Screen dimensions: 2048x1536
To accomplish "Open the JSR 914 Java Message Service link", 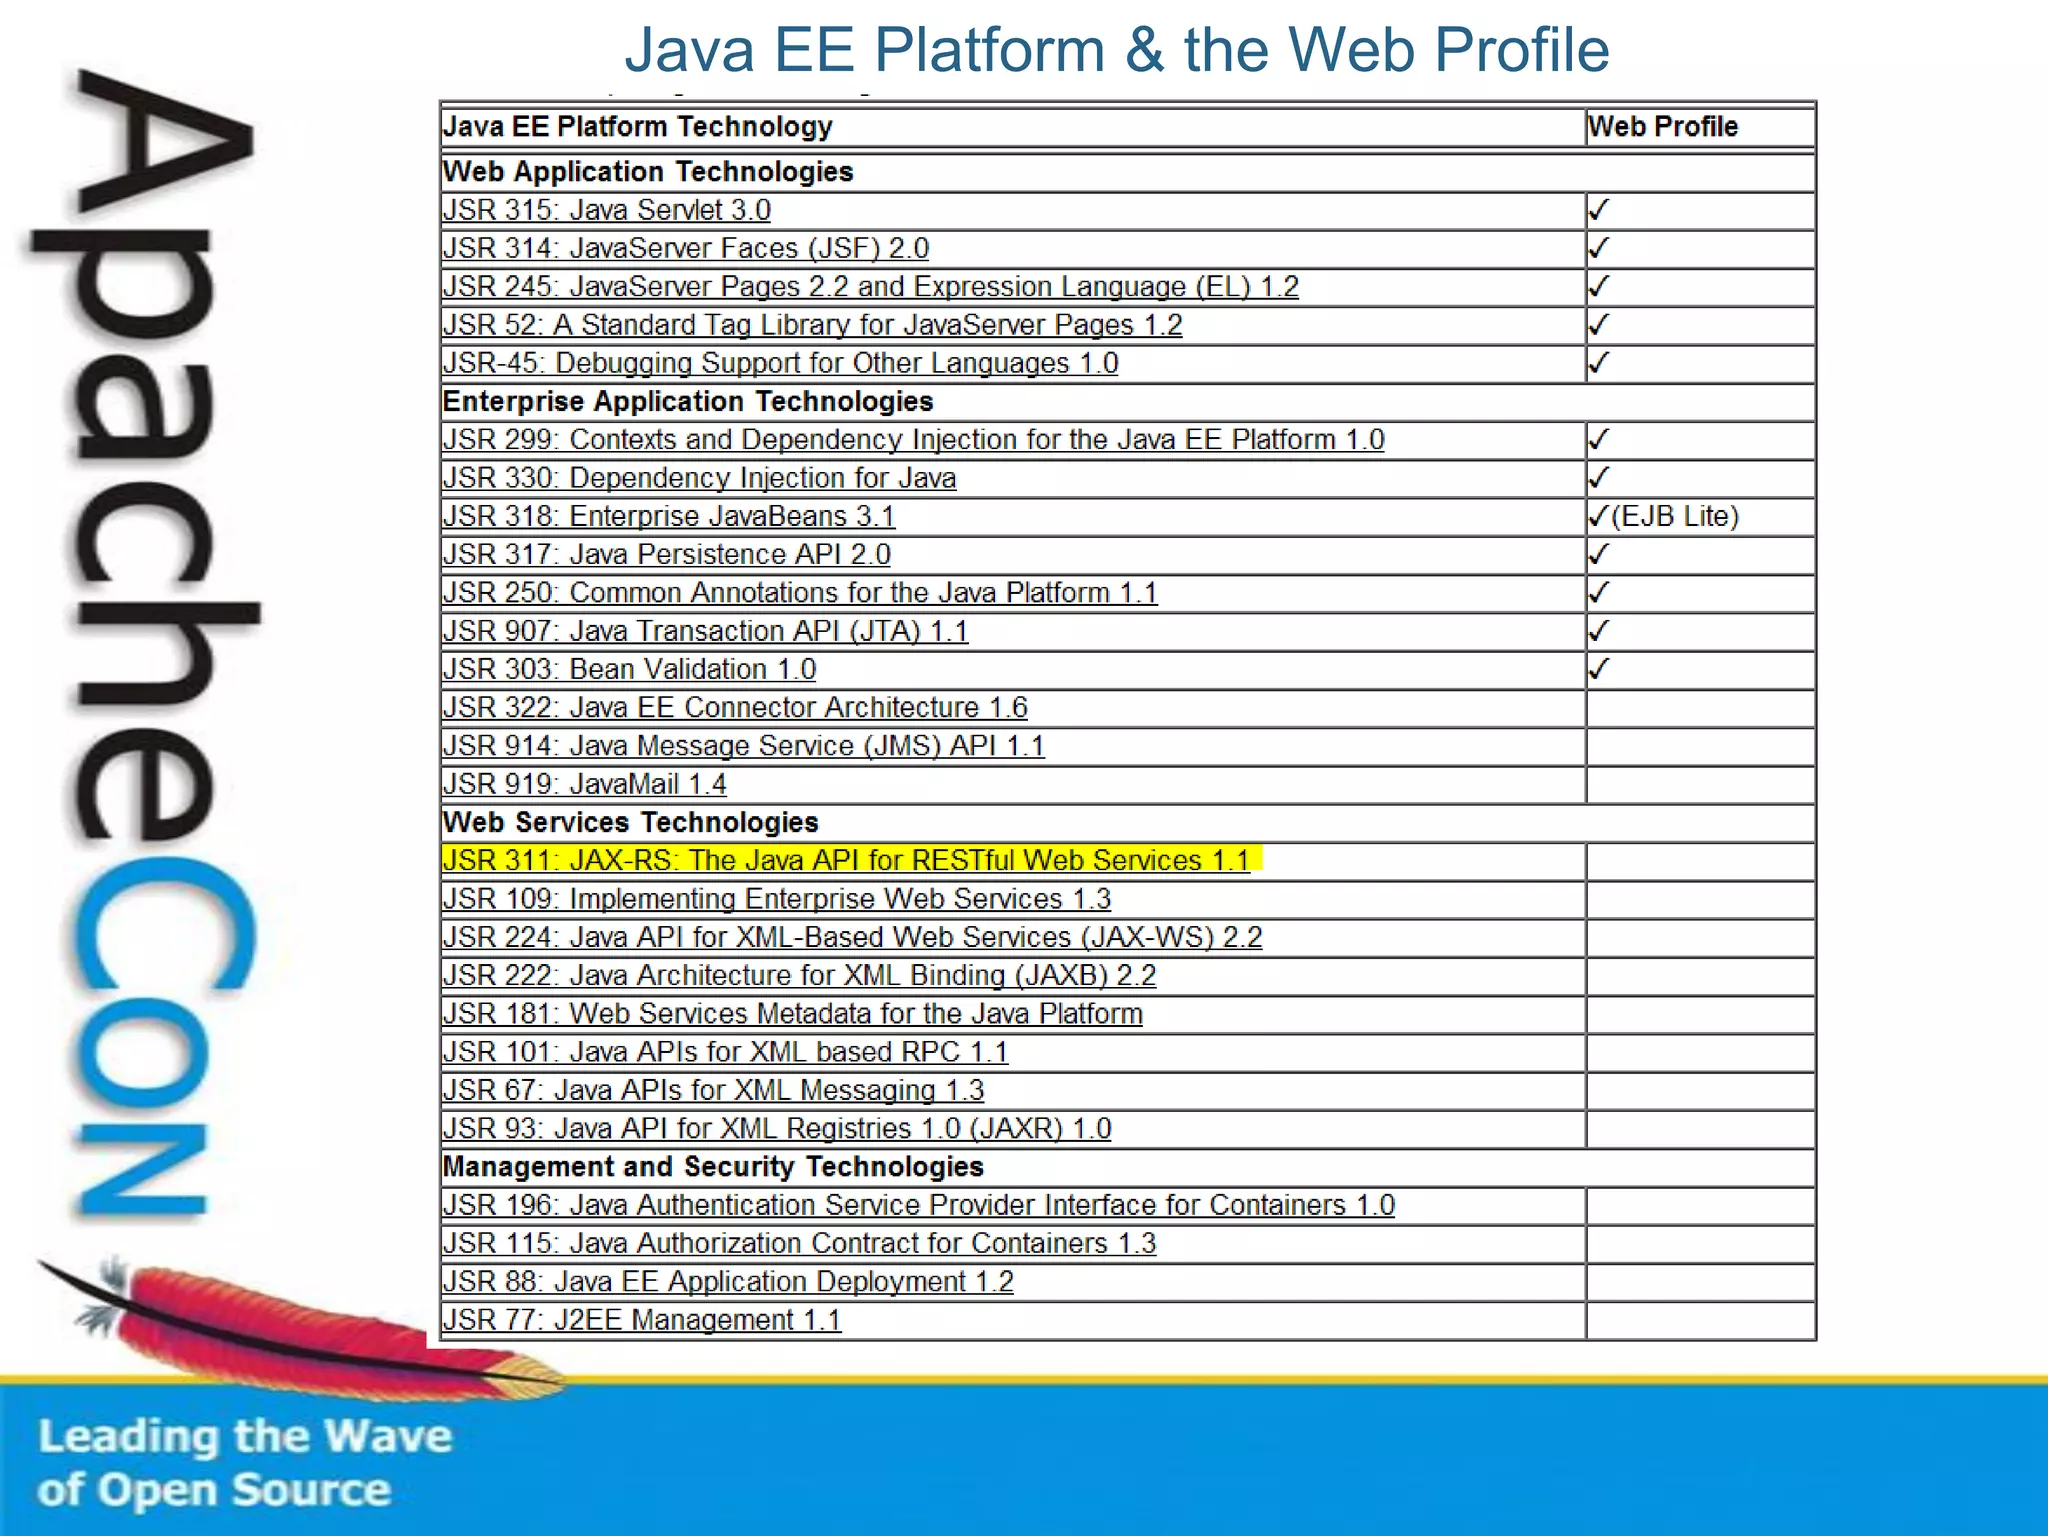I will pyautogui.click(x=743, y=746).
